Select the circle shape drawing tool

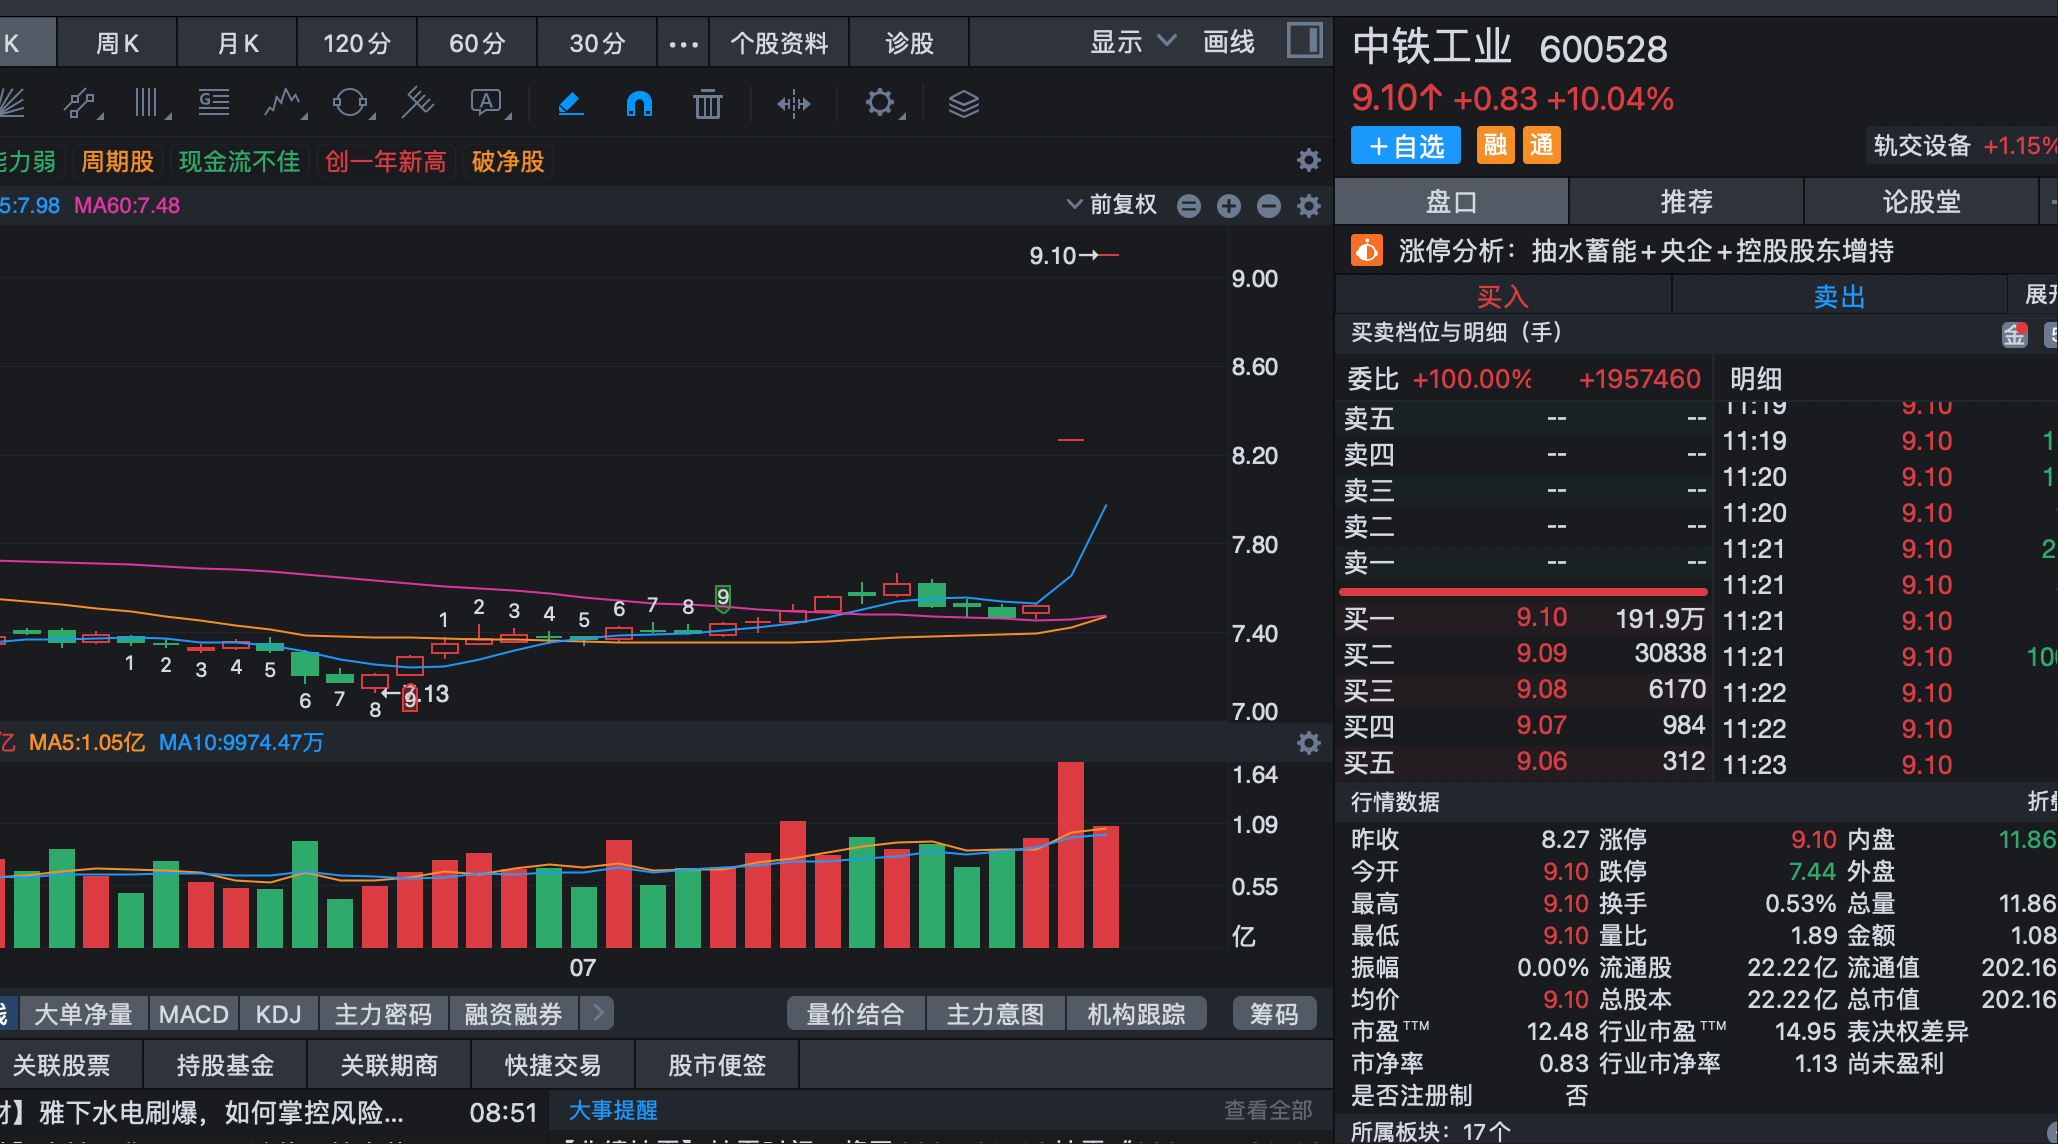point(351,103)
